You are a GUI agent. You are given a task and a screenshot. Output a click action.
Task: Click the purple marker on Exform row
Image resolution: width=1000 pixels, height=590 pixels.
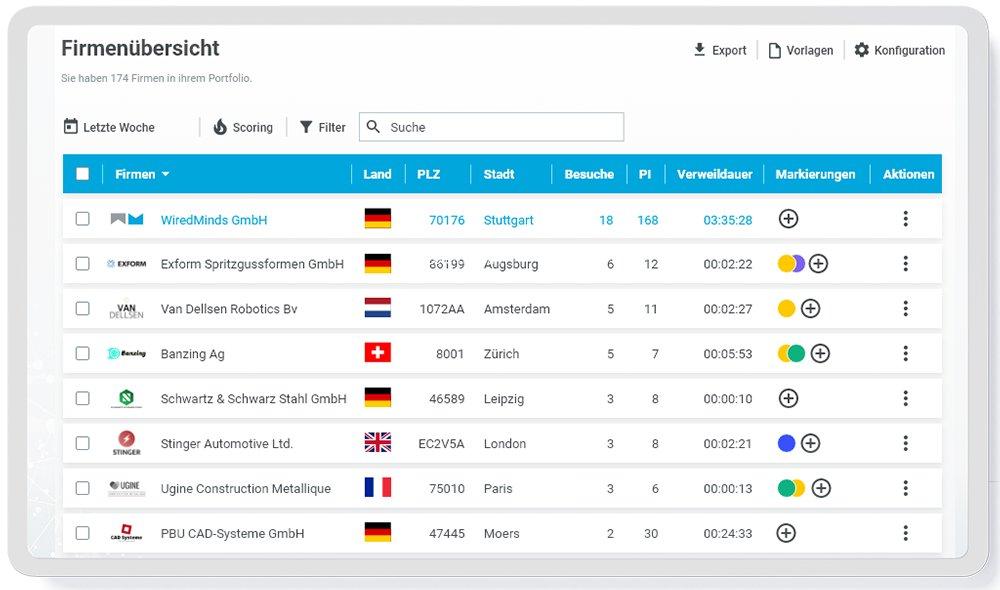[800, 263]
